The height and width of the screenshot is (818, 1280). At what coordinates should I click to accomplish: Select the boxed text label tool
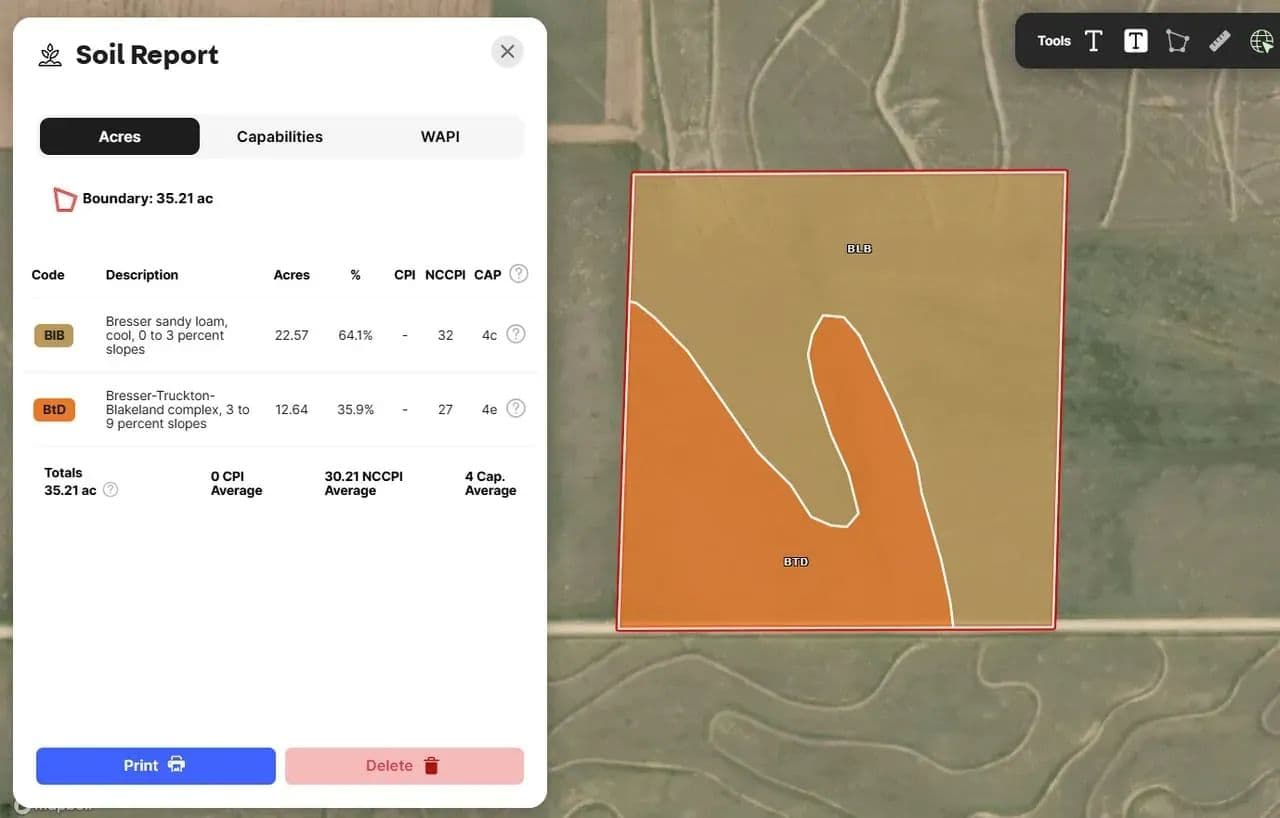1135,41
